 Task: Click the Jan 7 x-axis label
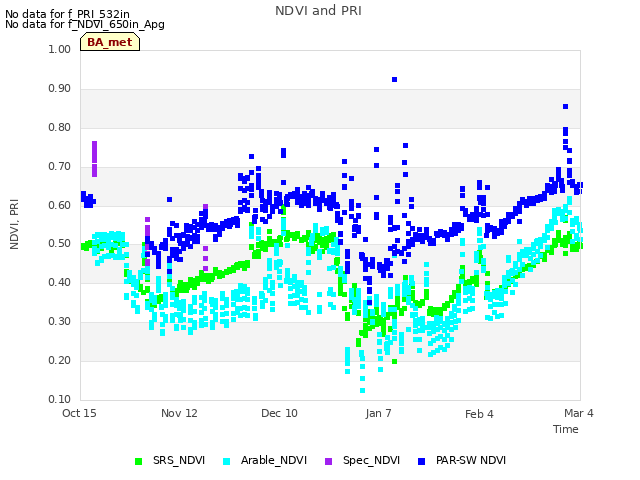point(378,413)
